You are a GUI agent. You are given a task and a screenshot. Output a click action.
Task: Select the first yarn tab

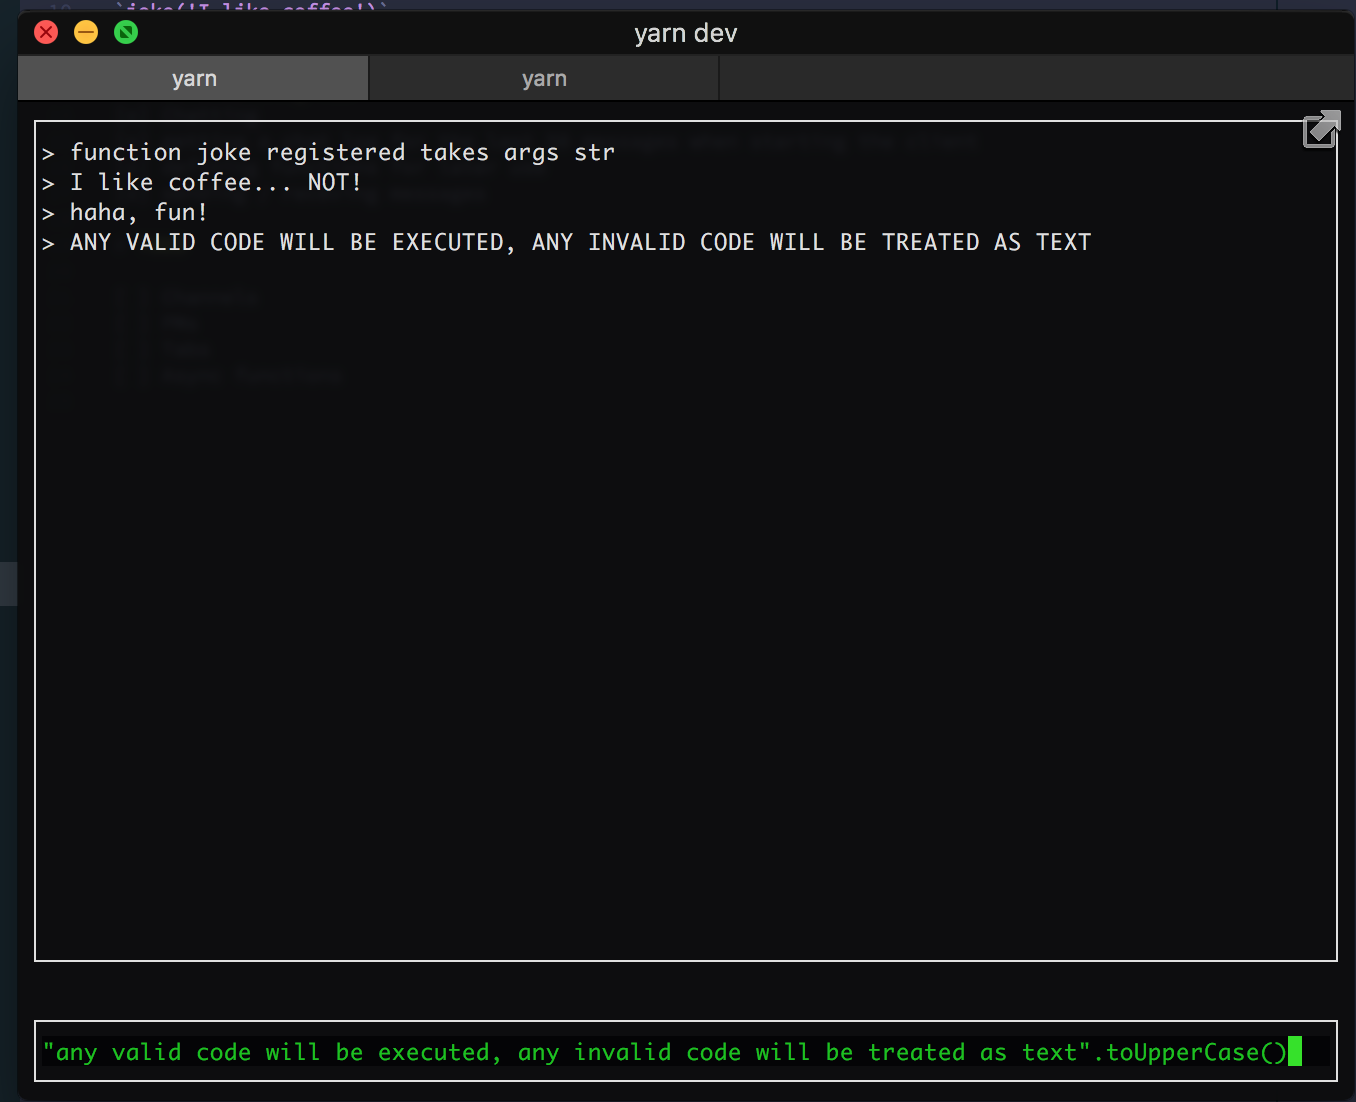(193, 78)
